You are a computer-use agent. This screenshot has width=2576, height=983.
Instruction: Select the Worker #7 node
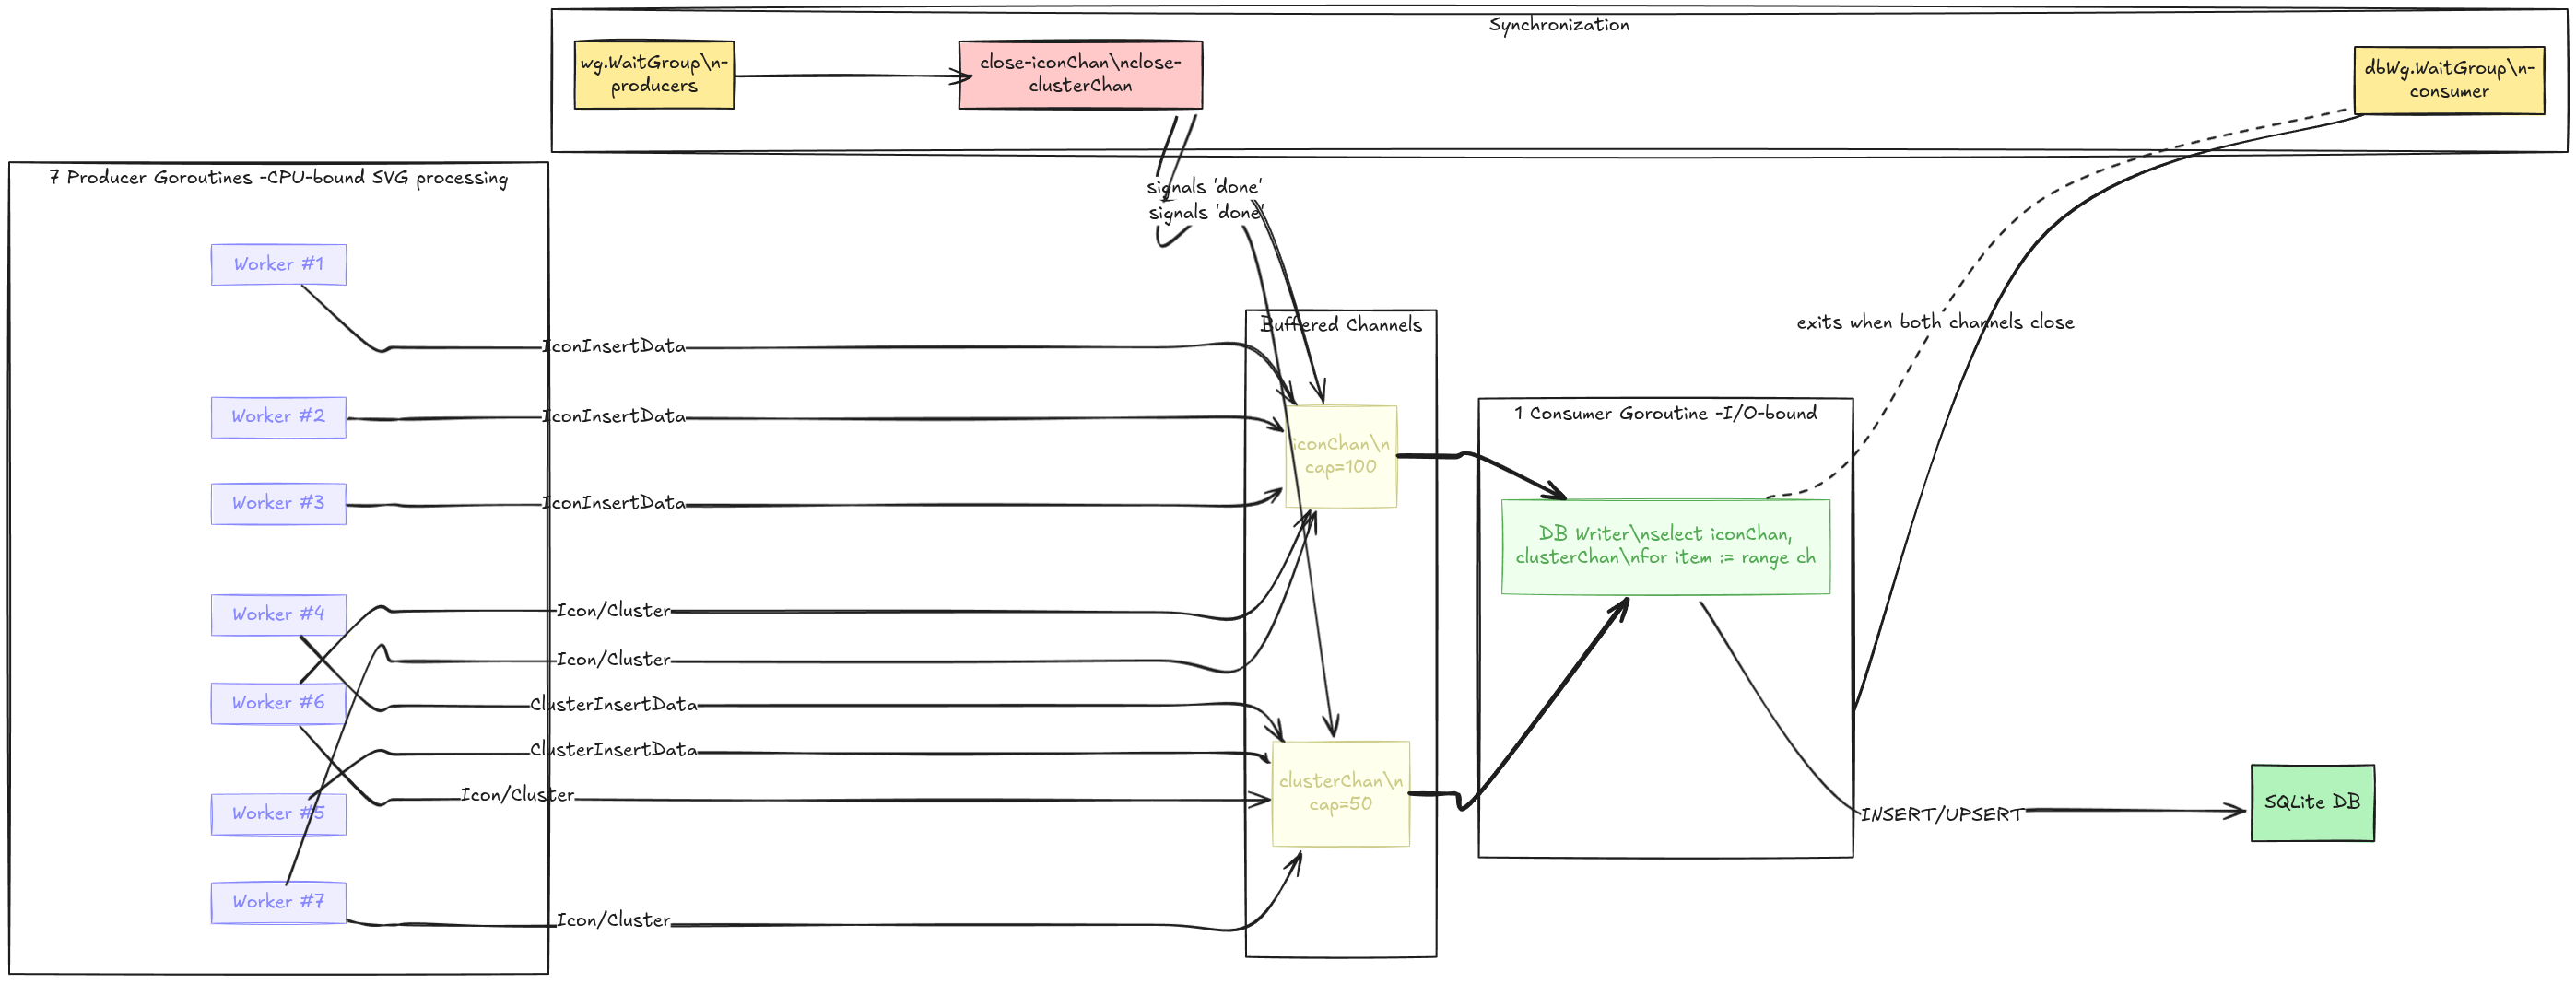click(x=278, y=902)
